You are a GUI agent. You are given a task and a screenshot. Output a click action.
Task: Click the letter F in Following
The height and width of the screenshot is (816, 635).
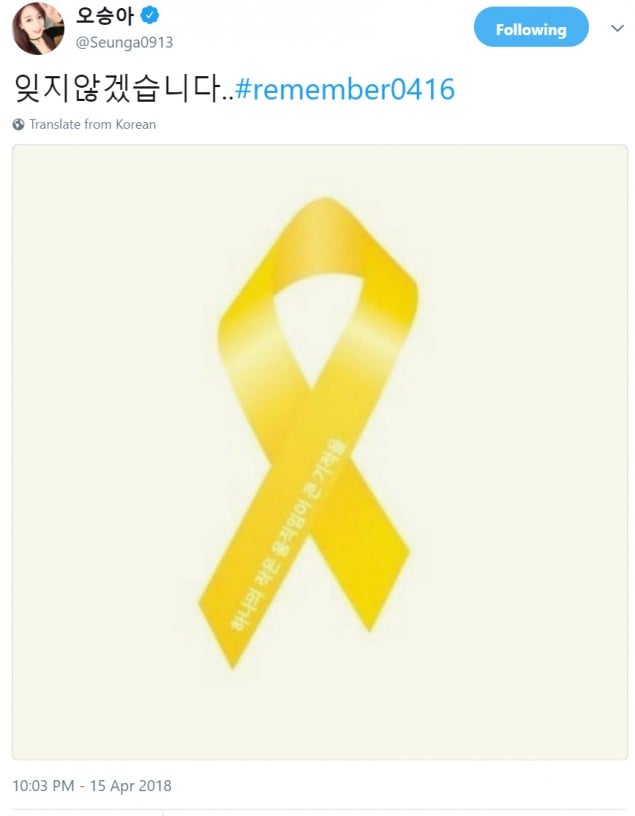coord(500,30)
